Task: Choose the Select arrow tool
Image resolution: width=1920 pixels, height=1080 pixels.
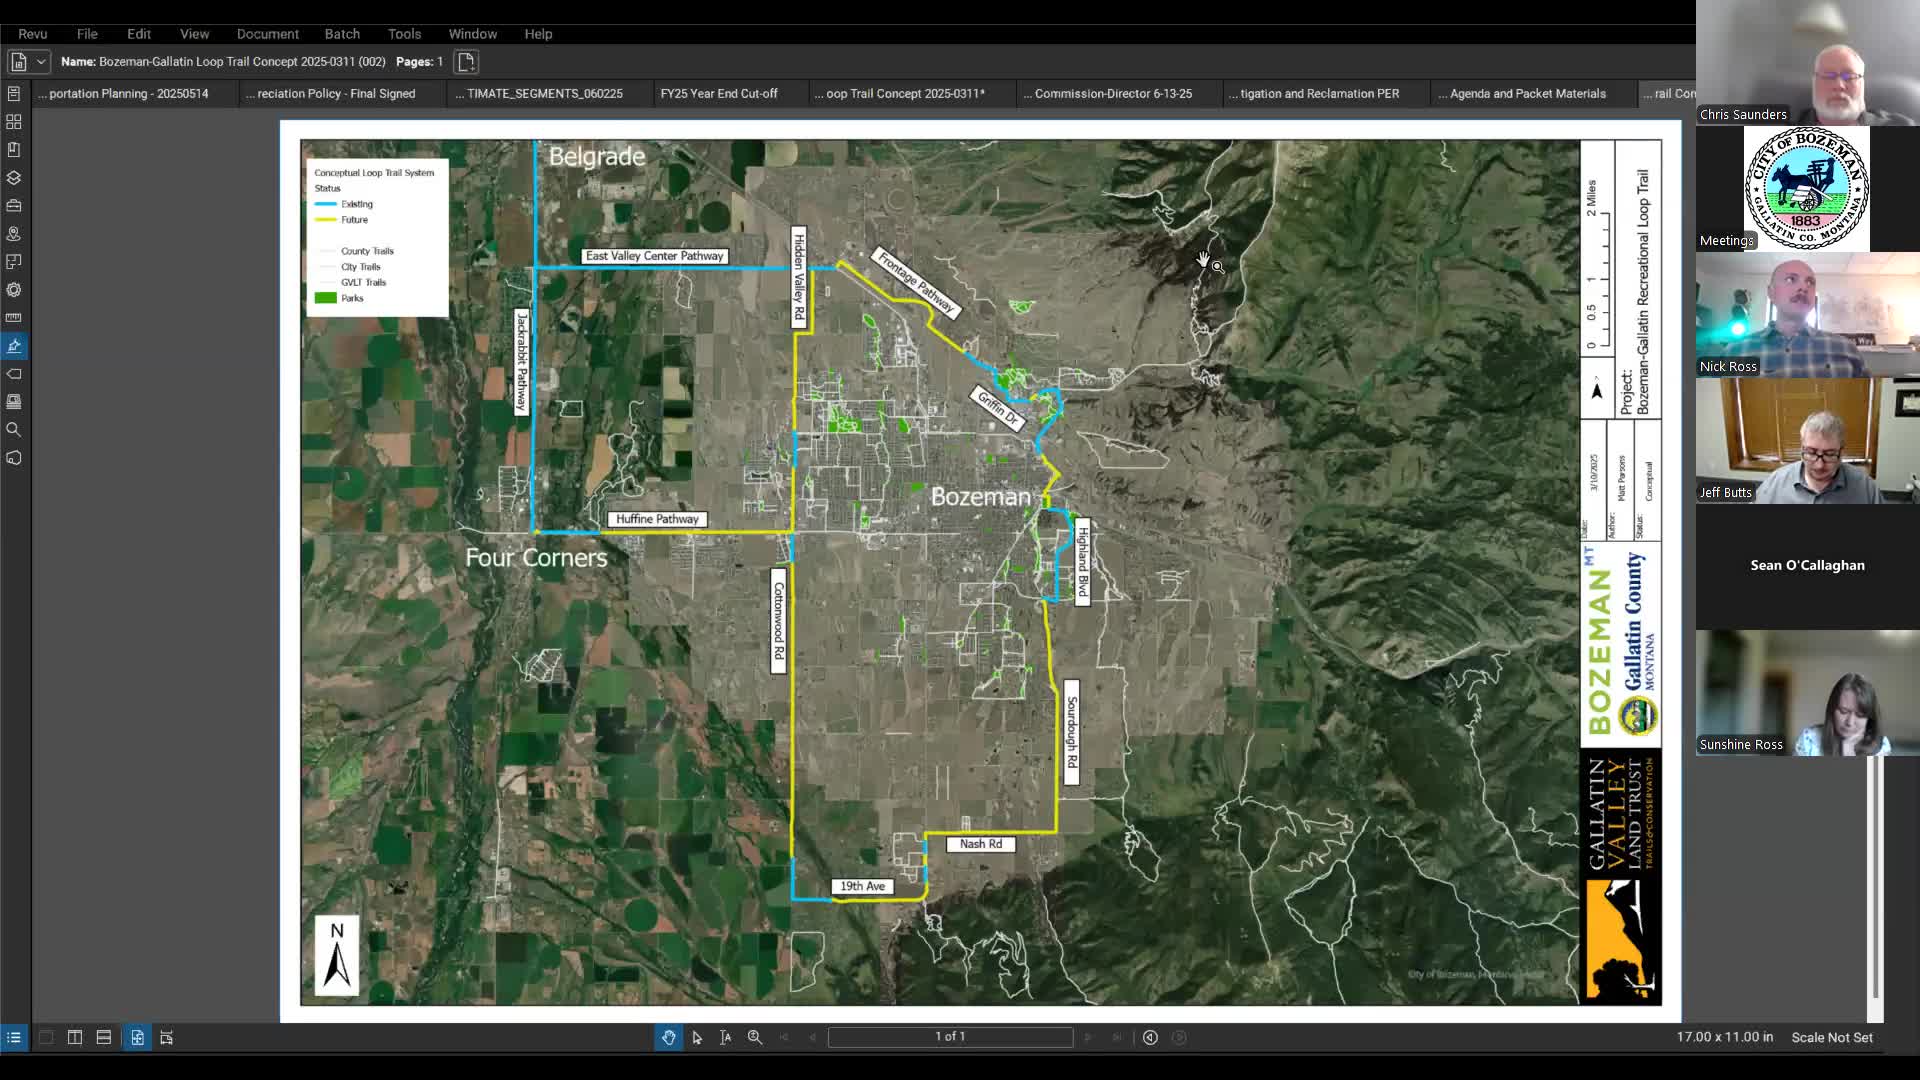Action: 697,1037
